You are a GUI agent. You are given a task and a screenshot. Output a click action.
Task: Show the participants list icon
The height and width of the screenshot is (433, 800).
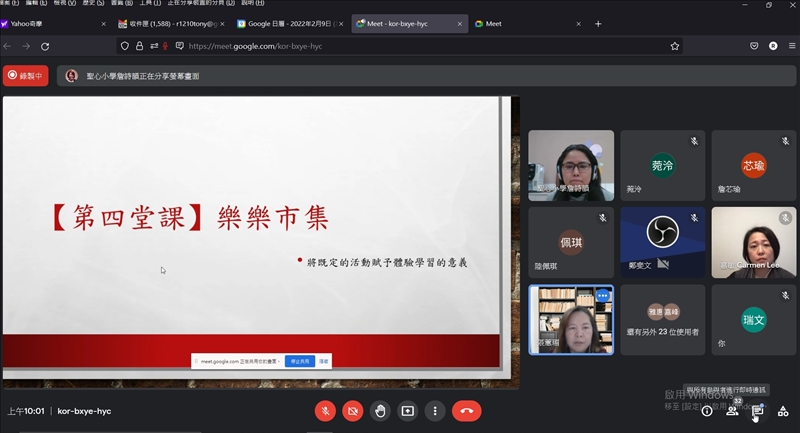pos(732,411)
